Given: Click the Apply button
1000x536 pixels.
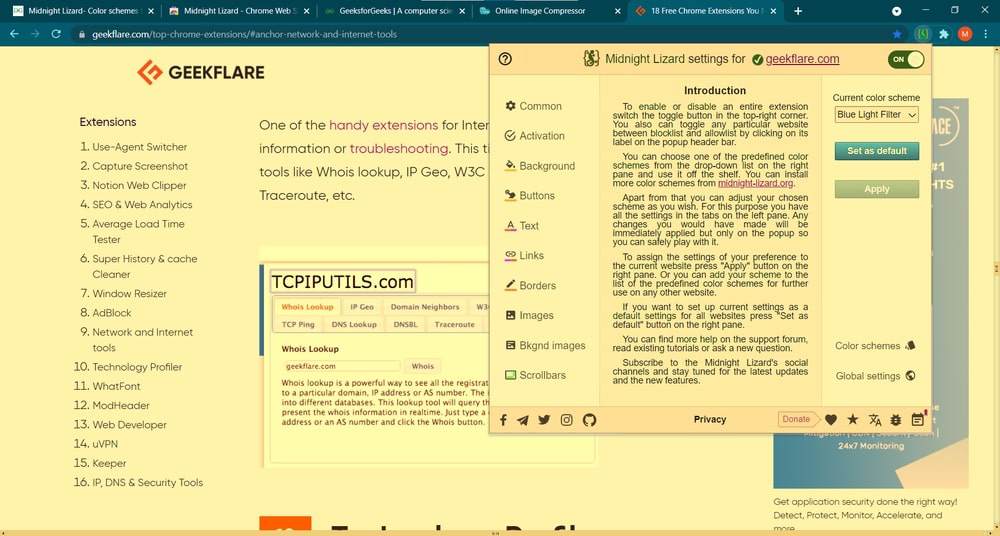Looking at the screenshot, I should (x=877, y=189).
